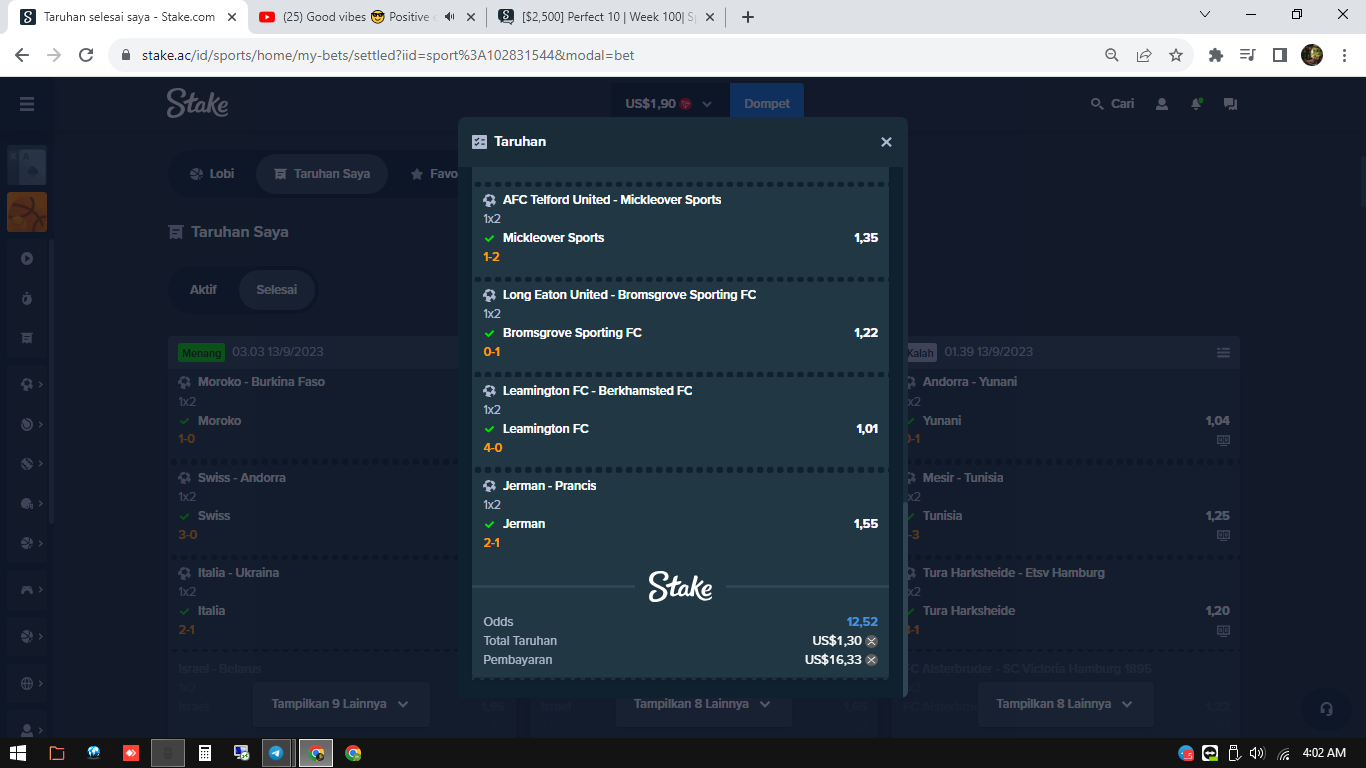Open the starting-soon stopwatch icon

[x=27, y=299]
